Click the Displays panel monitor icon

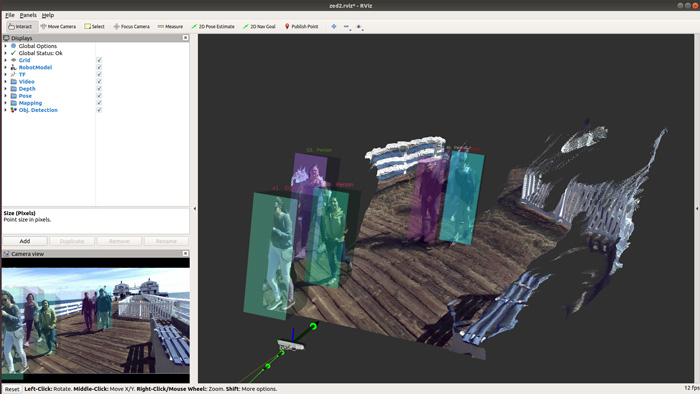click(6, 38)
